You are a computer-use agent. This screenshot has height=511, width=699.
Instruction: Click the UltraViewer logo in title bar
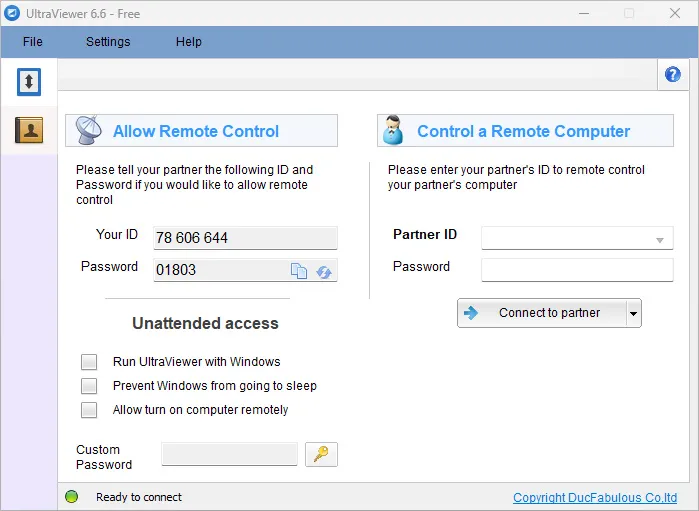pyautogui.click(x=12, y=13)
